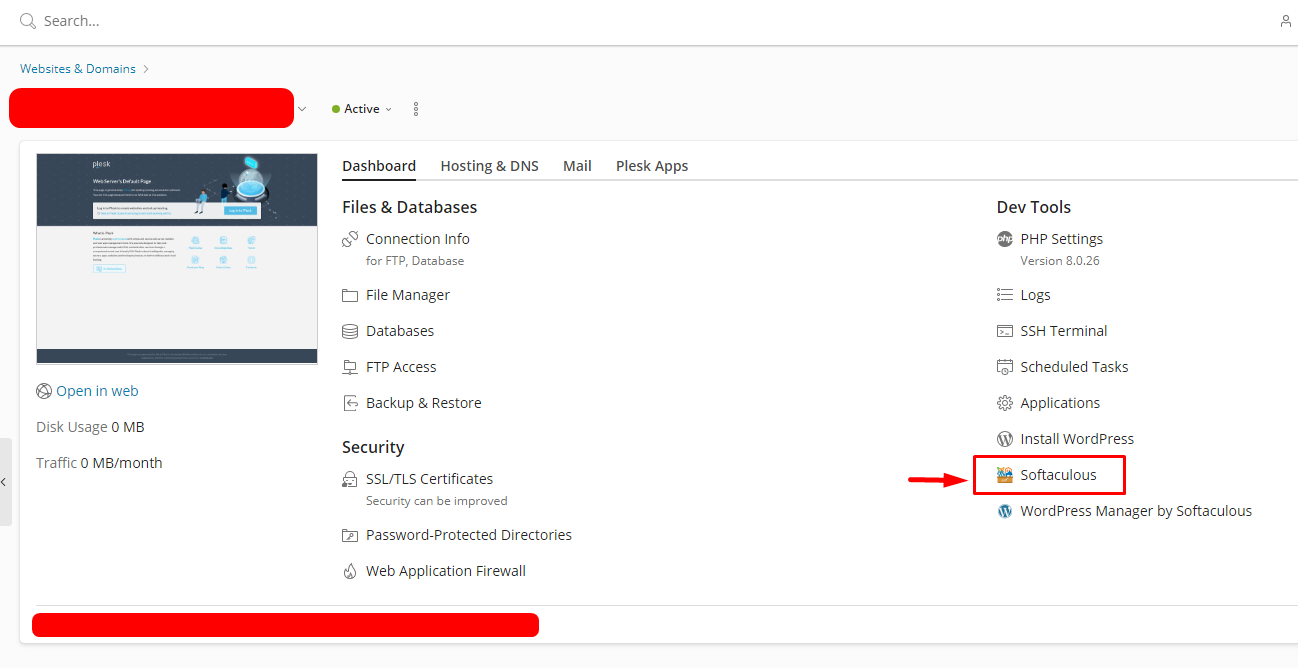Switch to the Plesk Apps tab
This screenshot has height=668, width=1298.
[652, 166]
